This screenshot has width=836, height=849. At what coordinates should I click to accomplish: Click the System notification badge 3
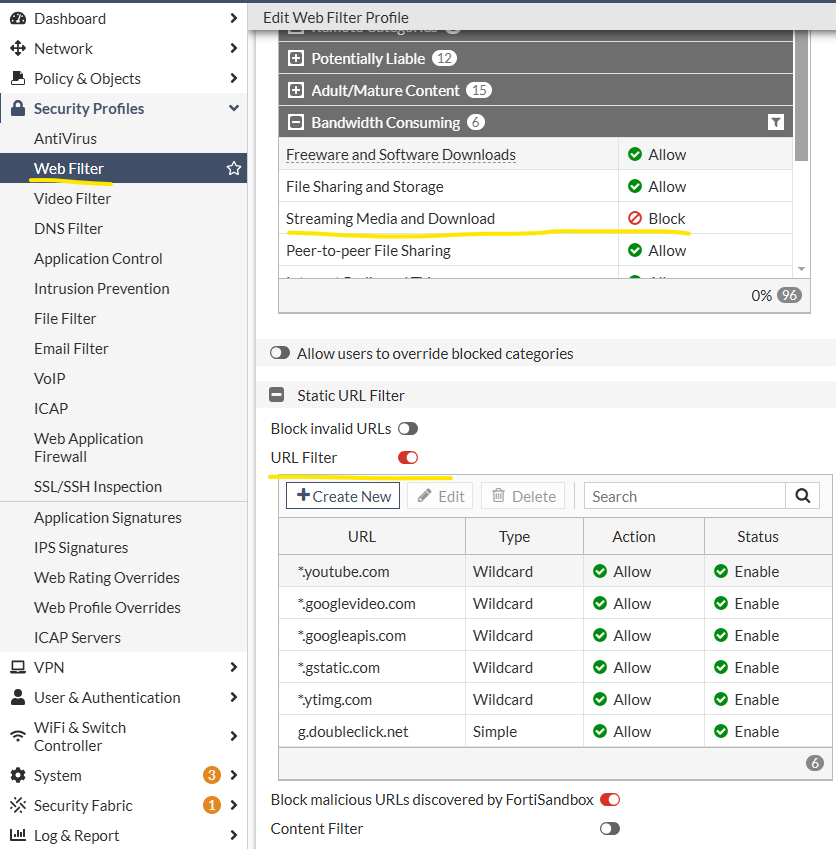tap(212, 775)
